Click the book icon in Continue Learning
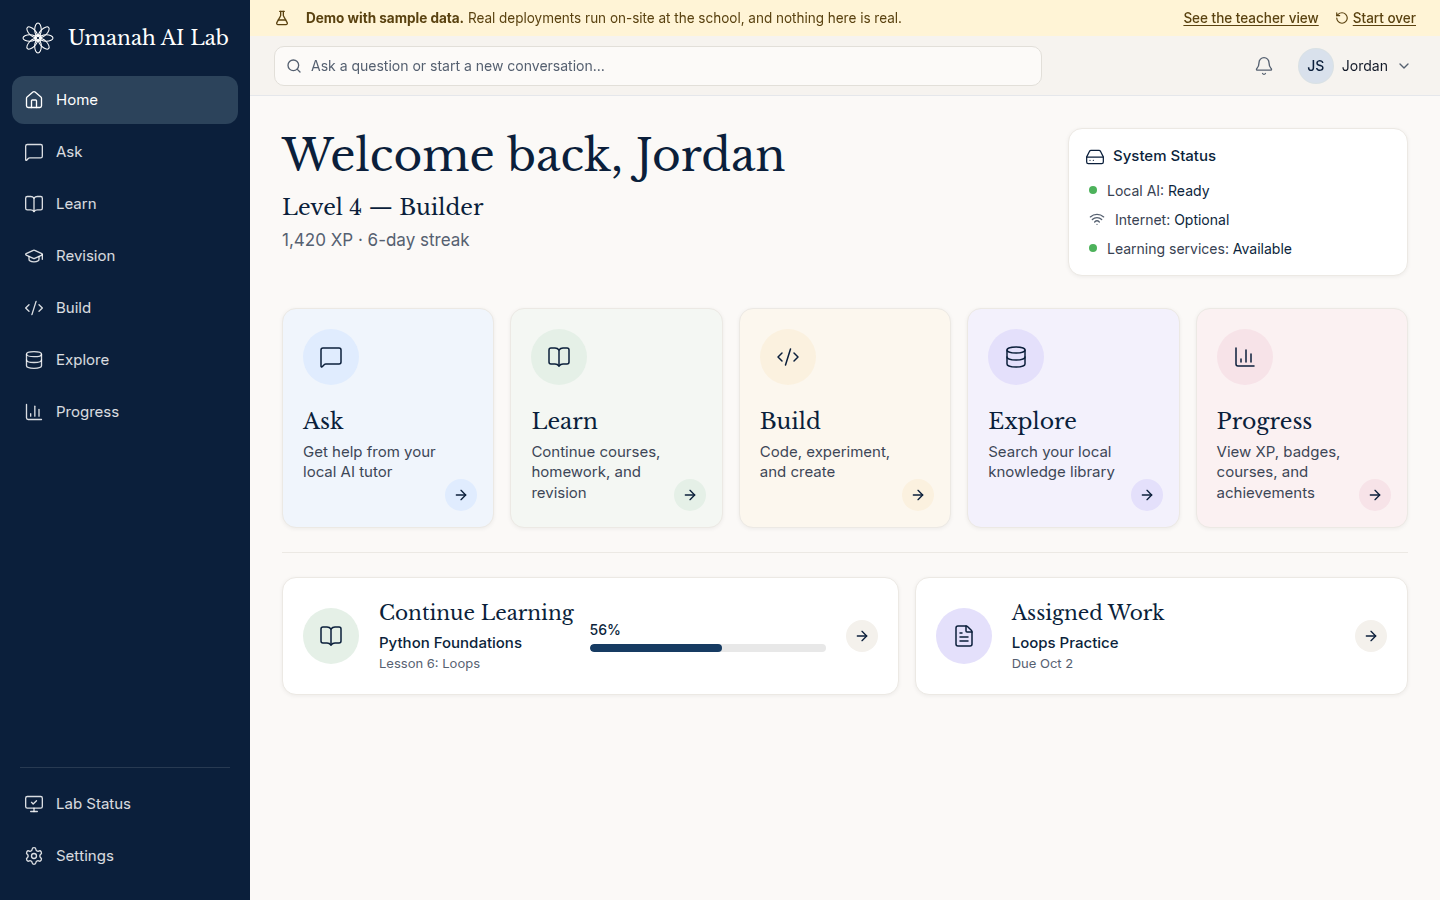Screen dimensions: 1440x900 (x=331, y=636)
